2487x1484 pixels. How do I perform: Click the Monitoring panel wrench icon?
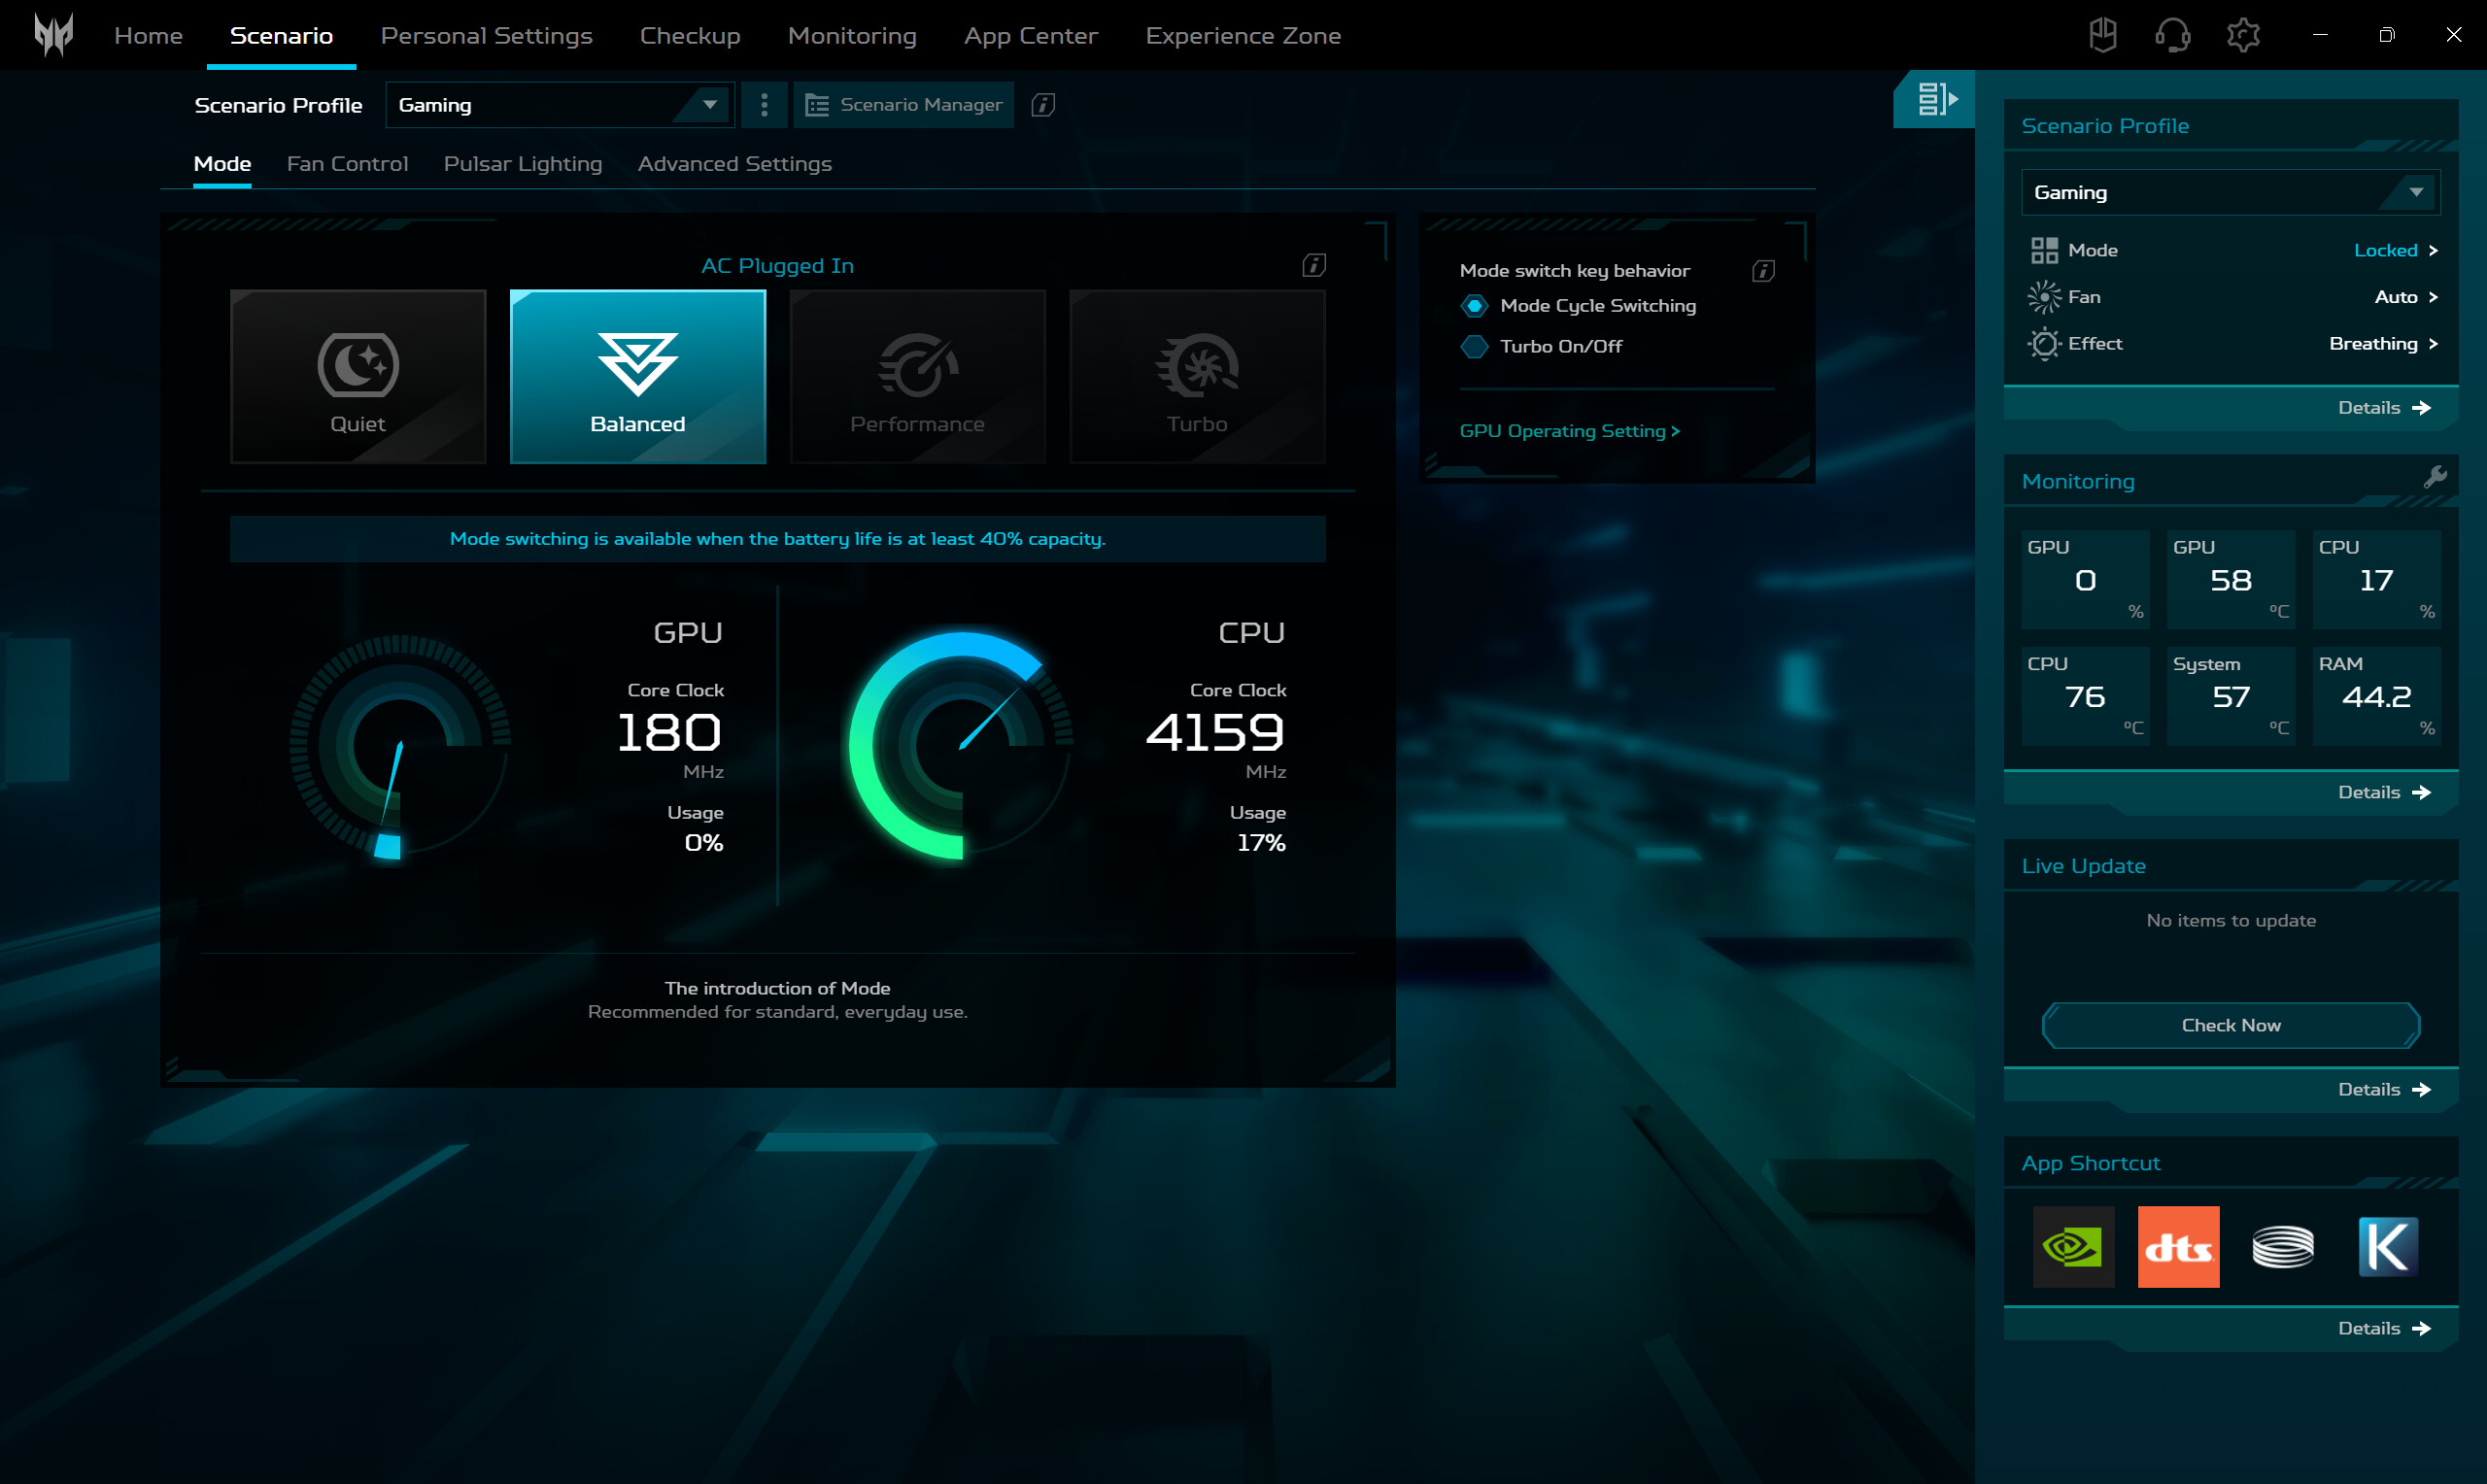2437,475
